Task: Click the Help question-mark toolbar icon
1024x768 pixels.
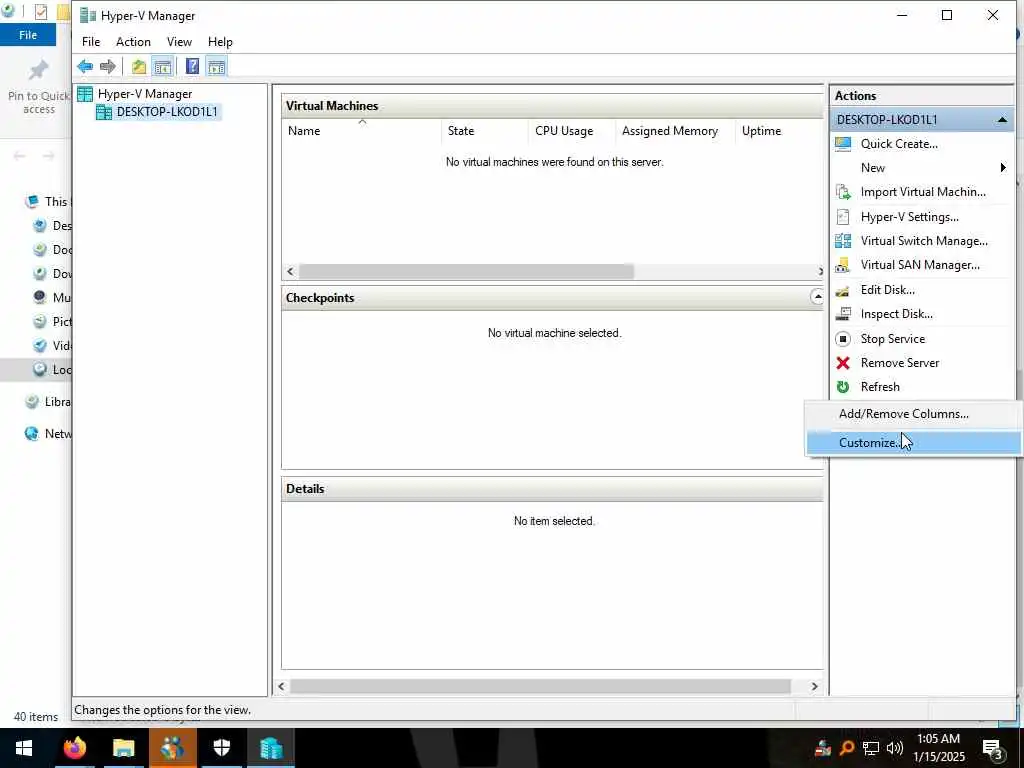Action: tap(192, 67)
